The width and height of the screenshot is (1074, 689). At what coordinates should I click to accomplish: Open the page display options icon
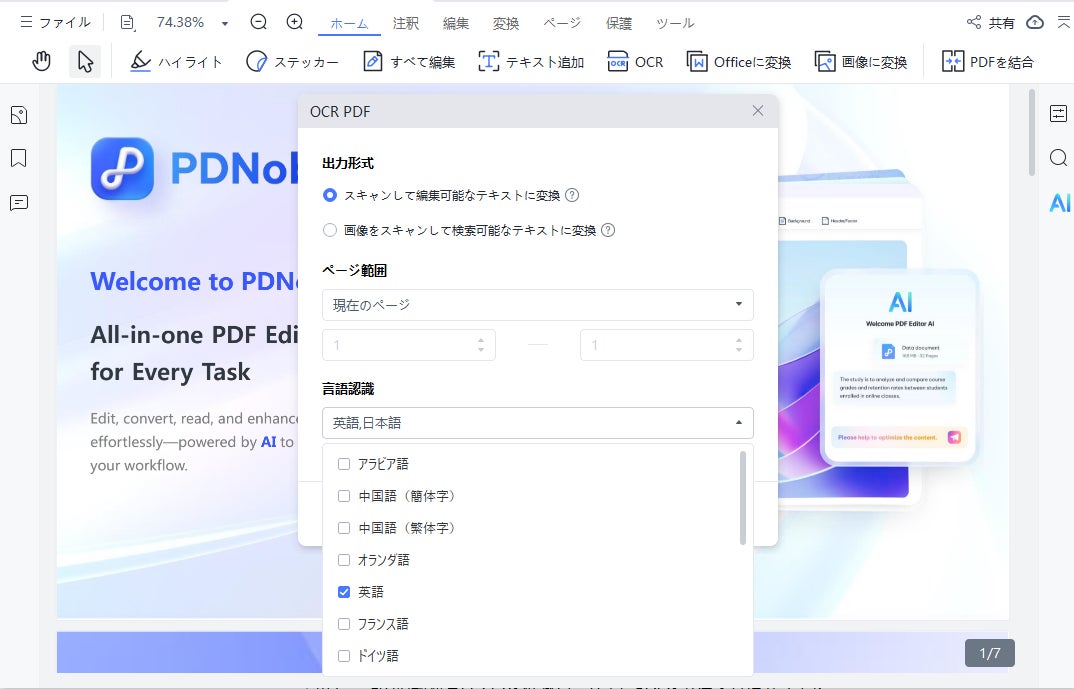coord(127,23)
